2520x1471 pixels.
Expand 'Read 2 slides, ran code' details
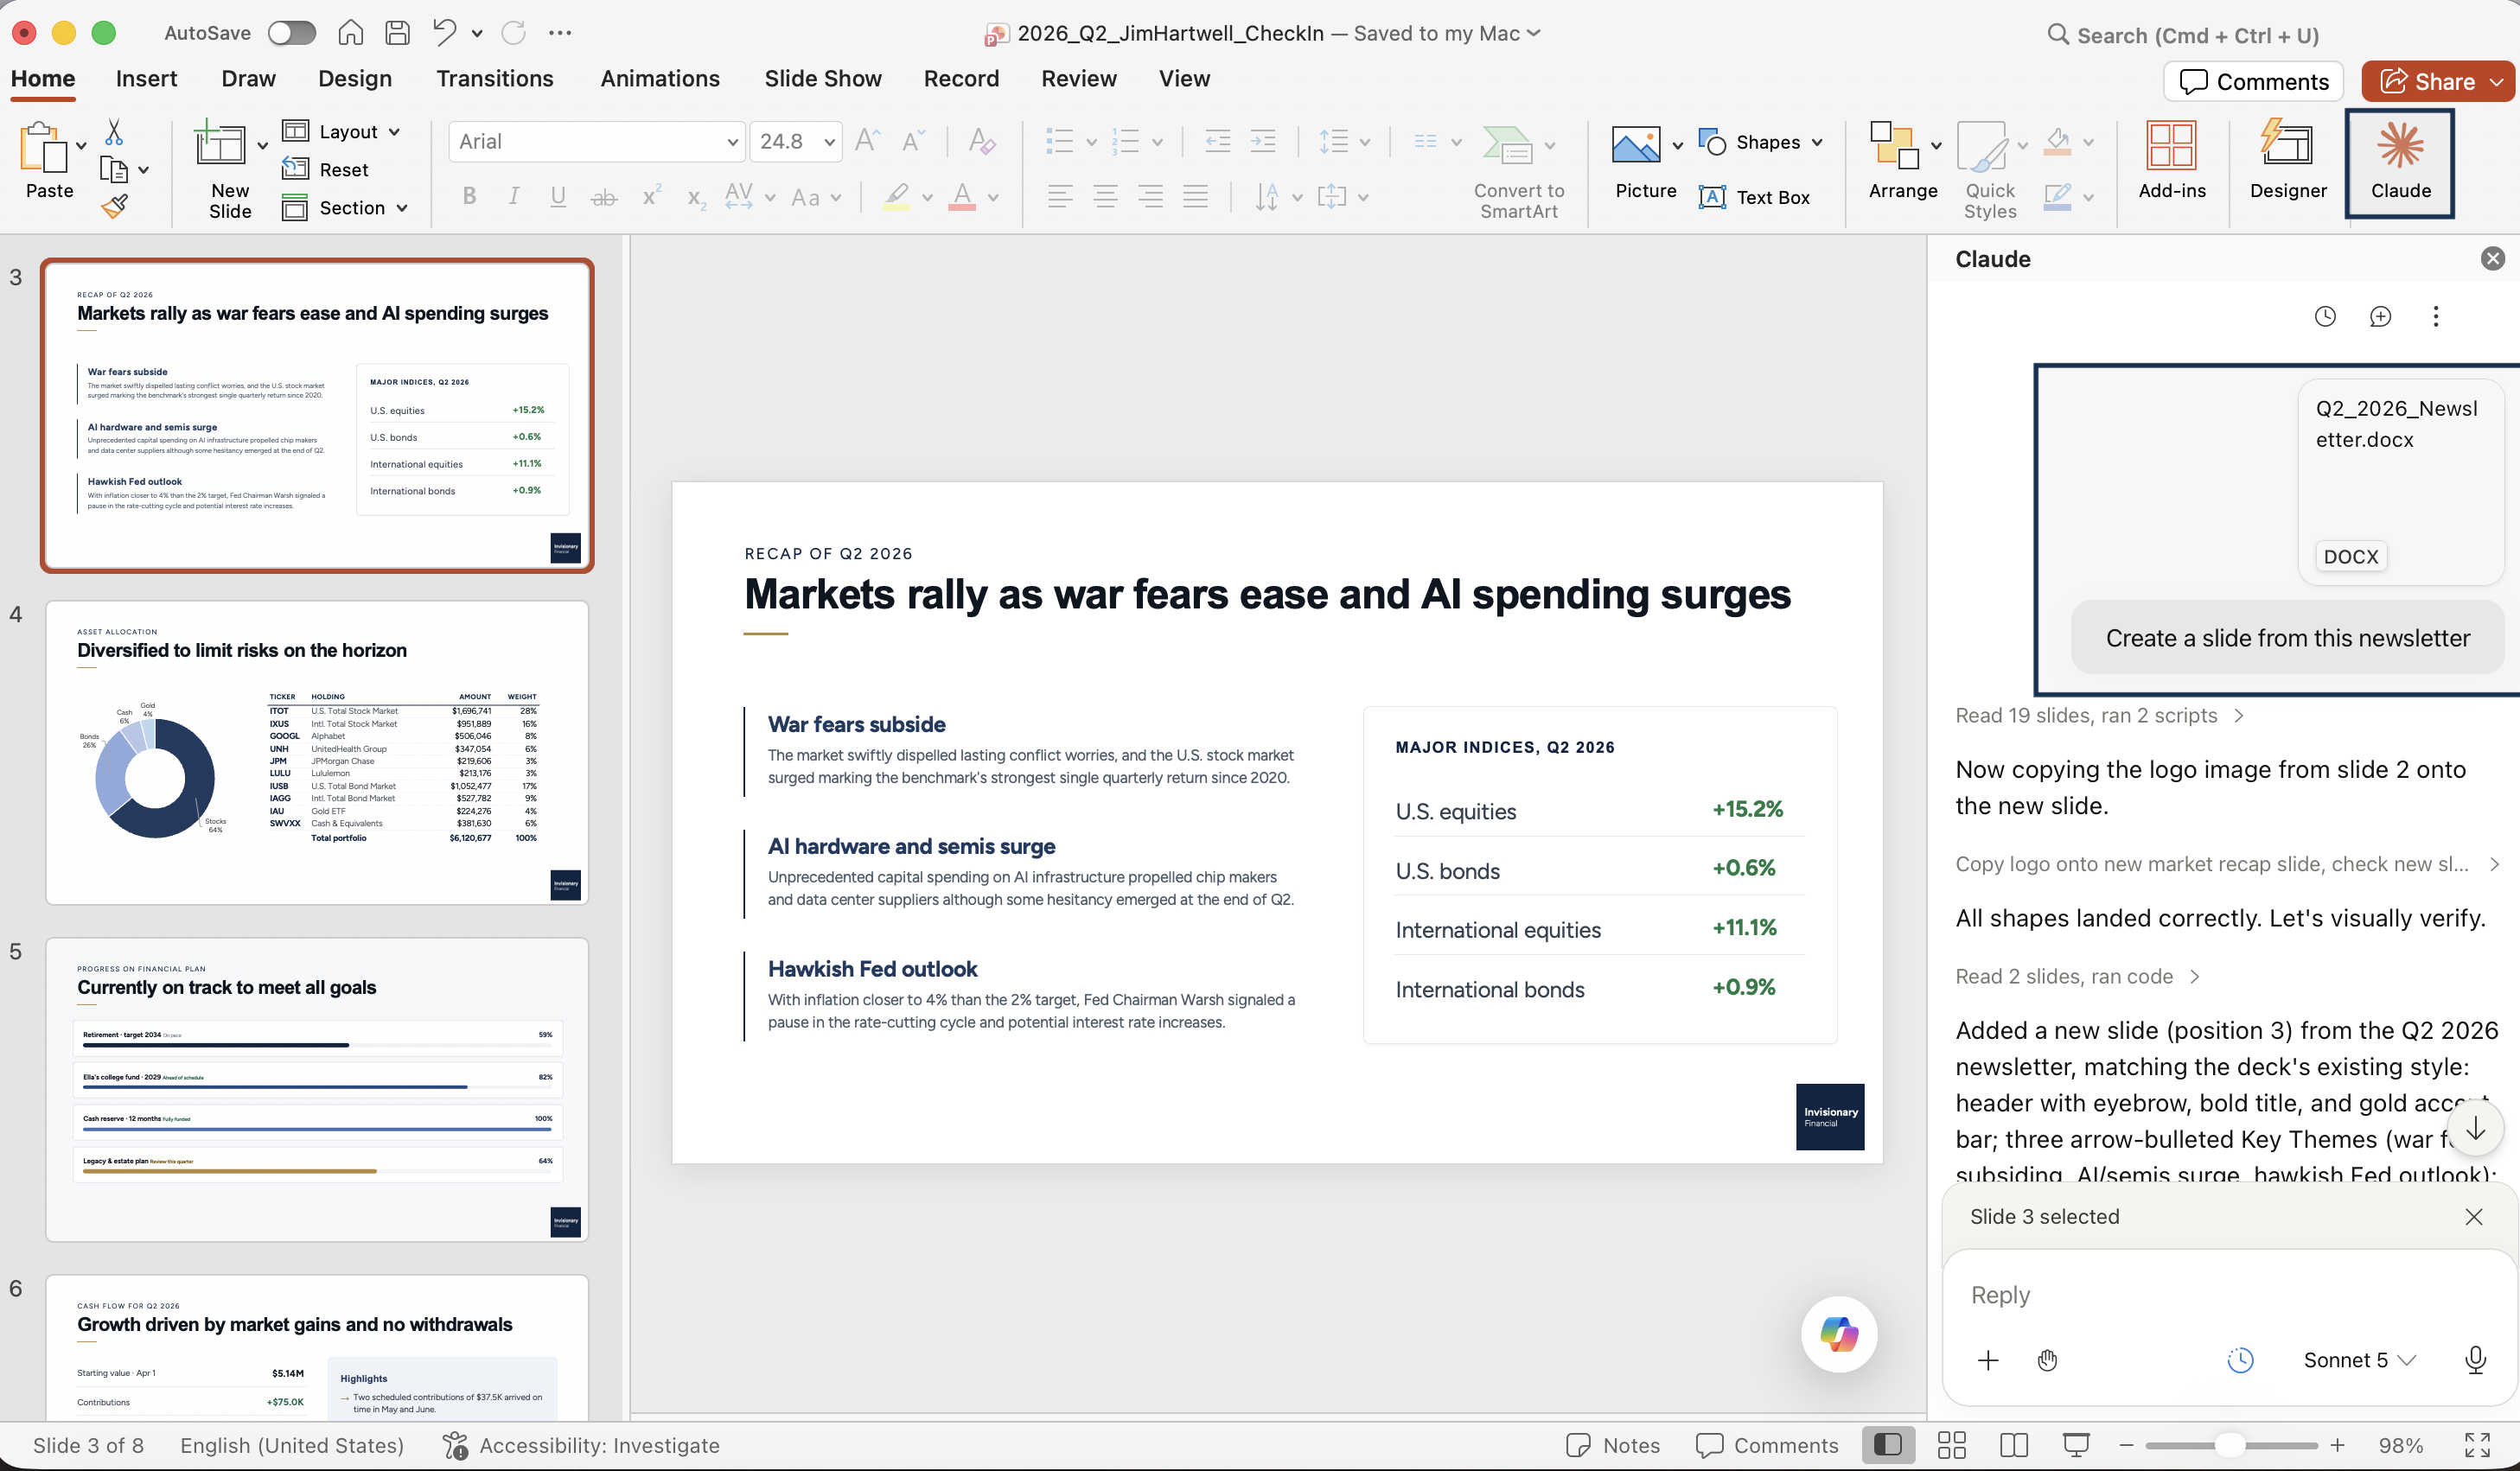(x=2078, y=977)
